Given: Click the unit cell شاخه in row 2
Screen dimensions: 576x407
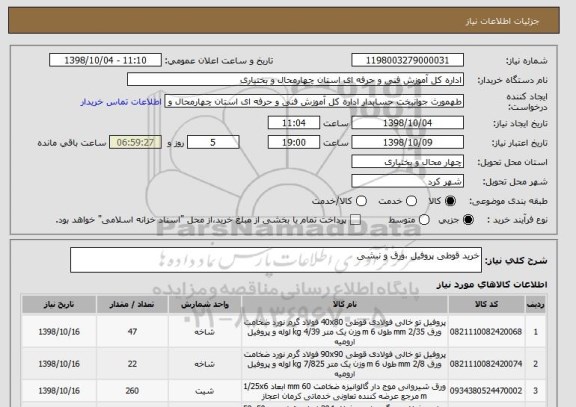Looking at the screenshot, I should (x=205, y=364).
